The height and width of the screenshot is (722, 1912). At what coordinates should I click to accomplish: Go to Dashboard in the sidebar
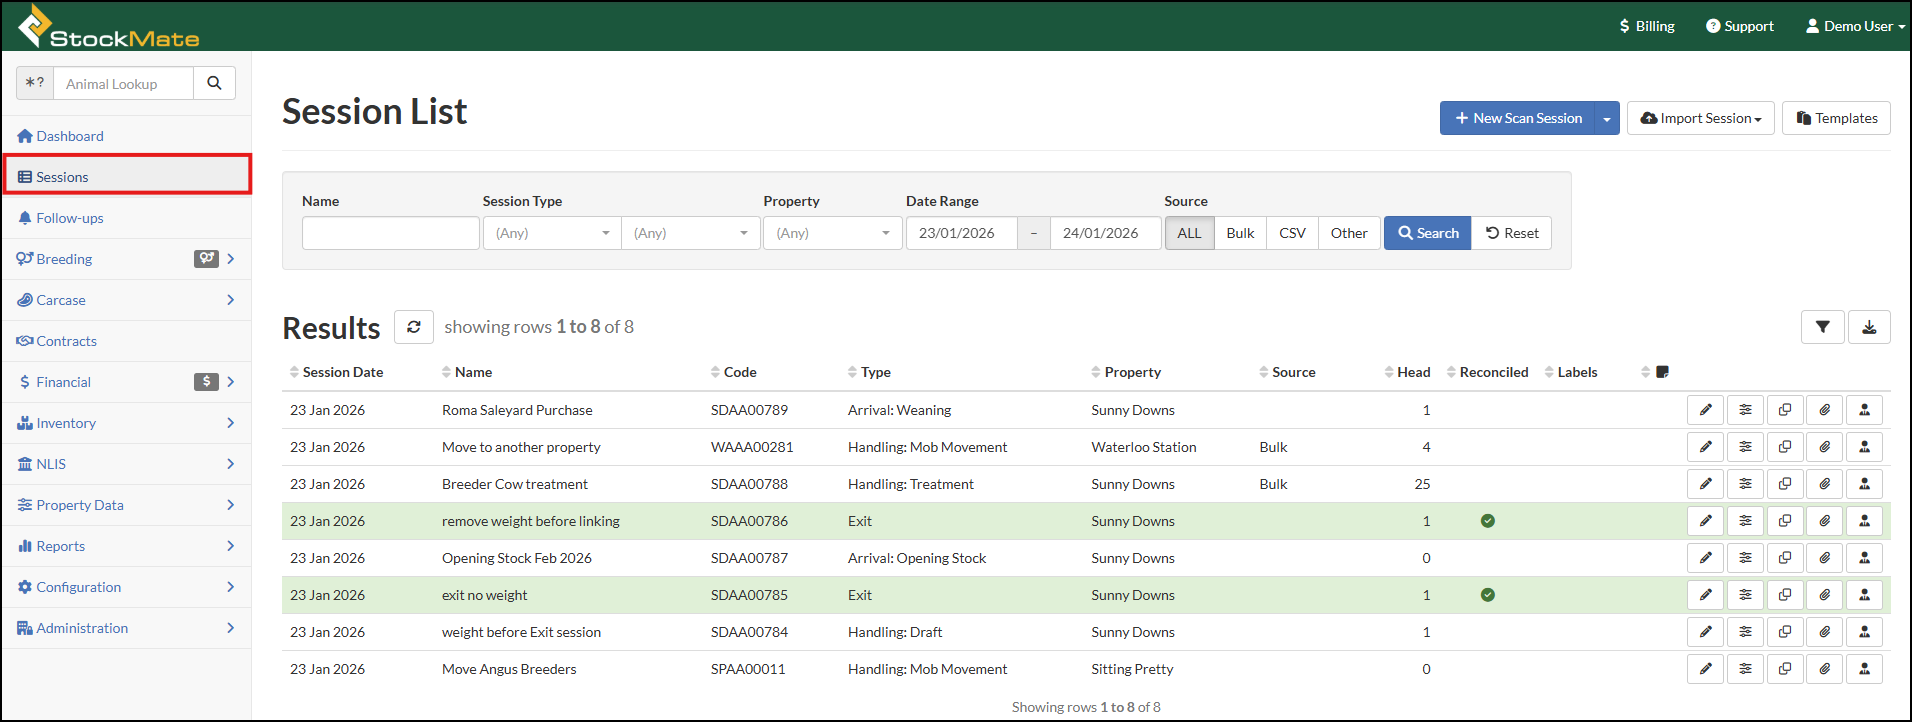point(126,136)
